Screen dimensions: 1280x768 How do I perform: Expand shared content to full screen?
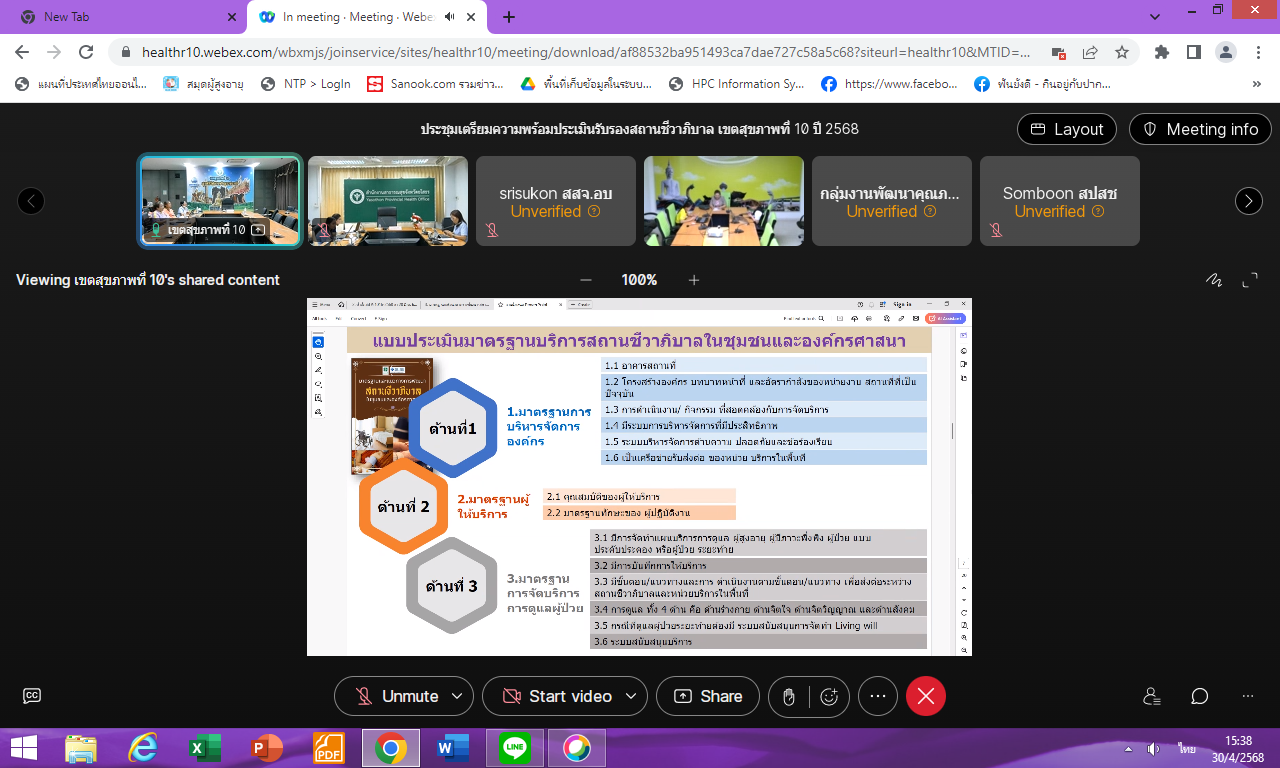[x=1250, y=280]
